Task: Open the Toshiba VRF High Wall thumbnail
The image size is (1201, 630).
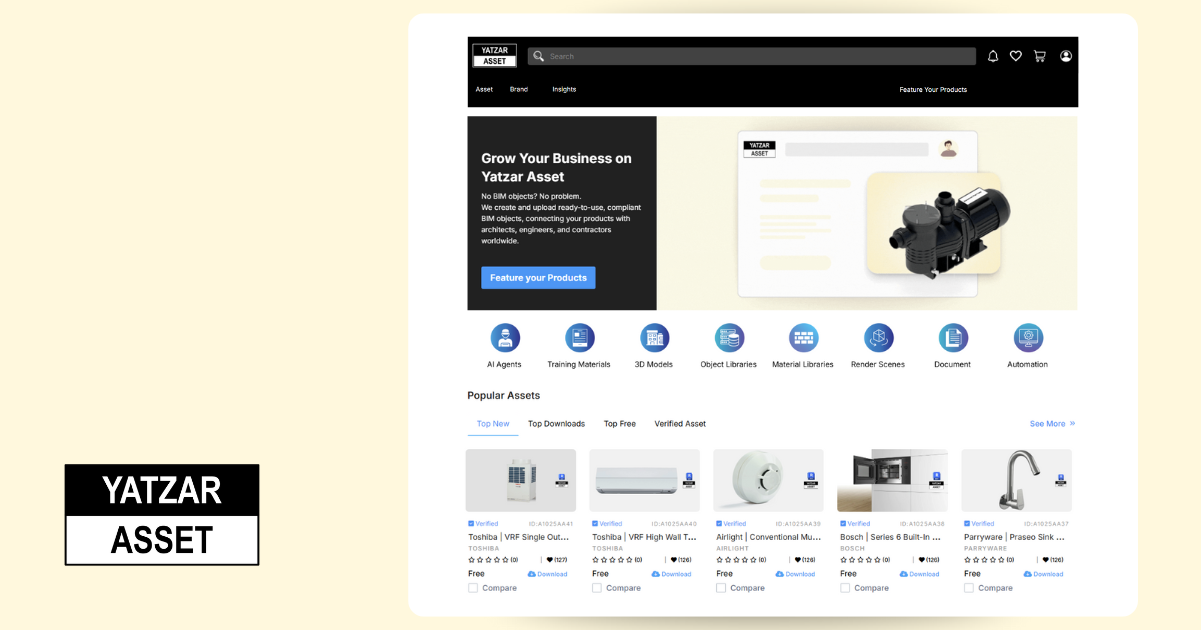Action: tap(645, 480)
